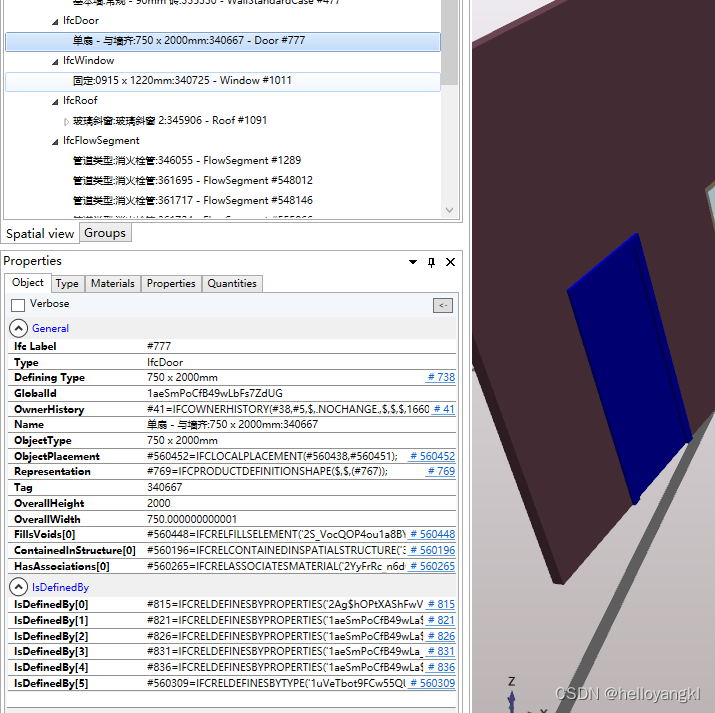Follow the # 815 IsDefinedBy link
The image size is (715, 713).
[x=441, y=604]
